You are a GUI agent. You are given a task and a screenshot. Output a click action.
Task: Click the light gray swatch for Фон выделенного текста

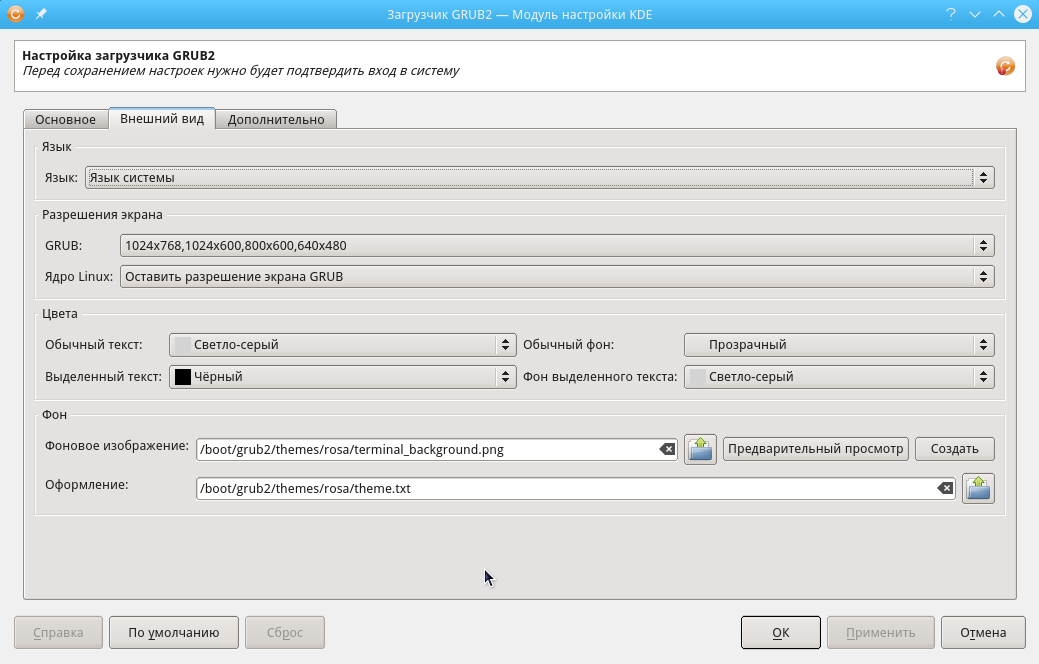697,376
